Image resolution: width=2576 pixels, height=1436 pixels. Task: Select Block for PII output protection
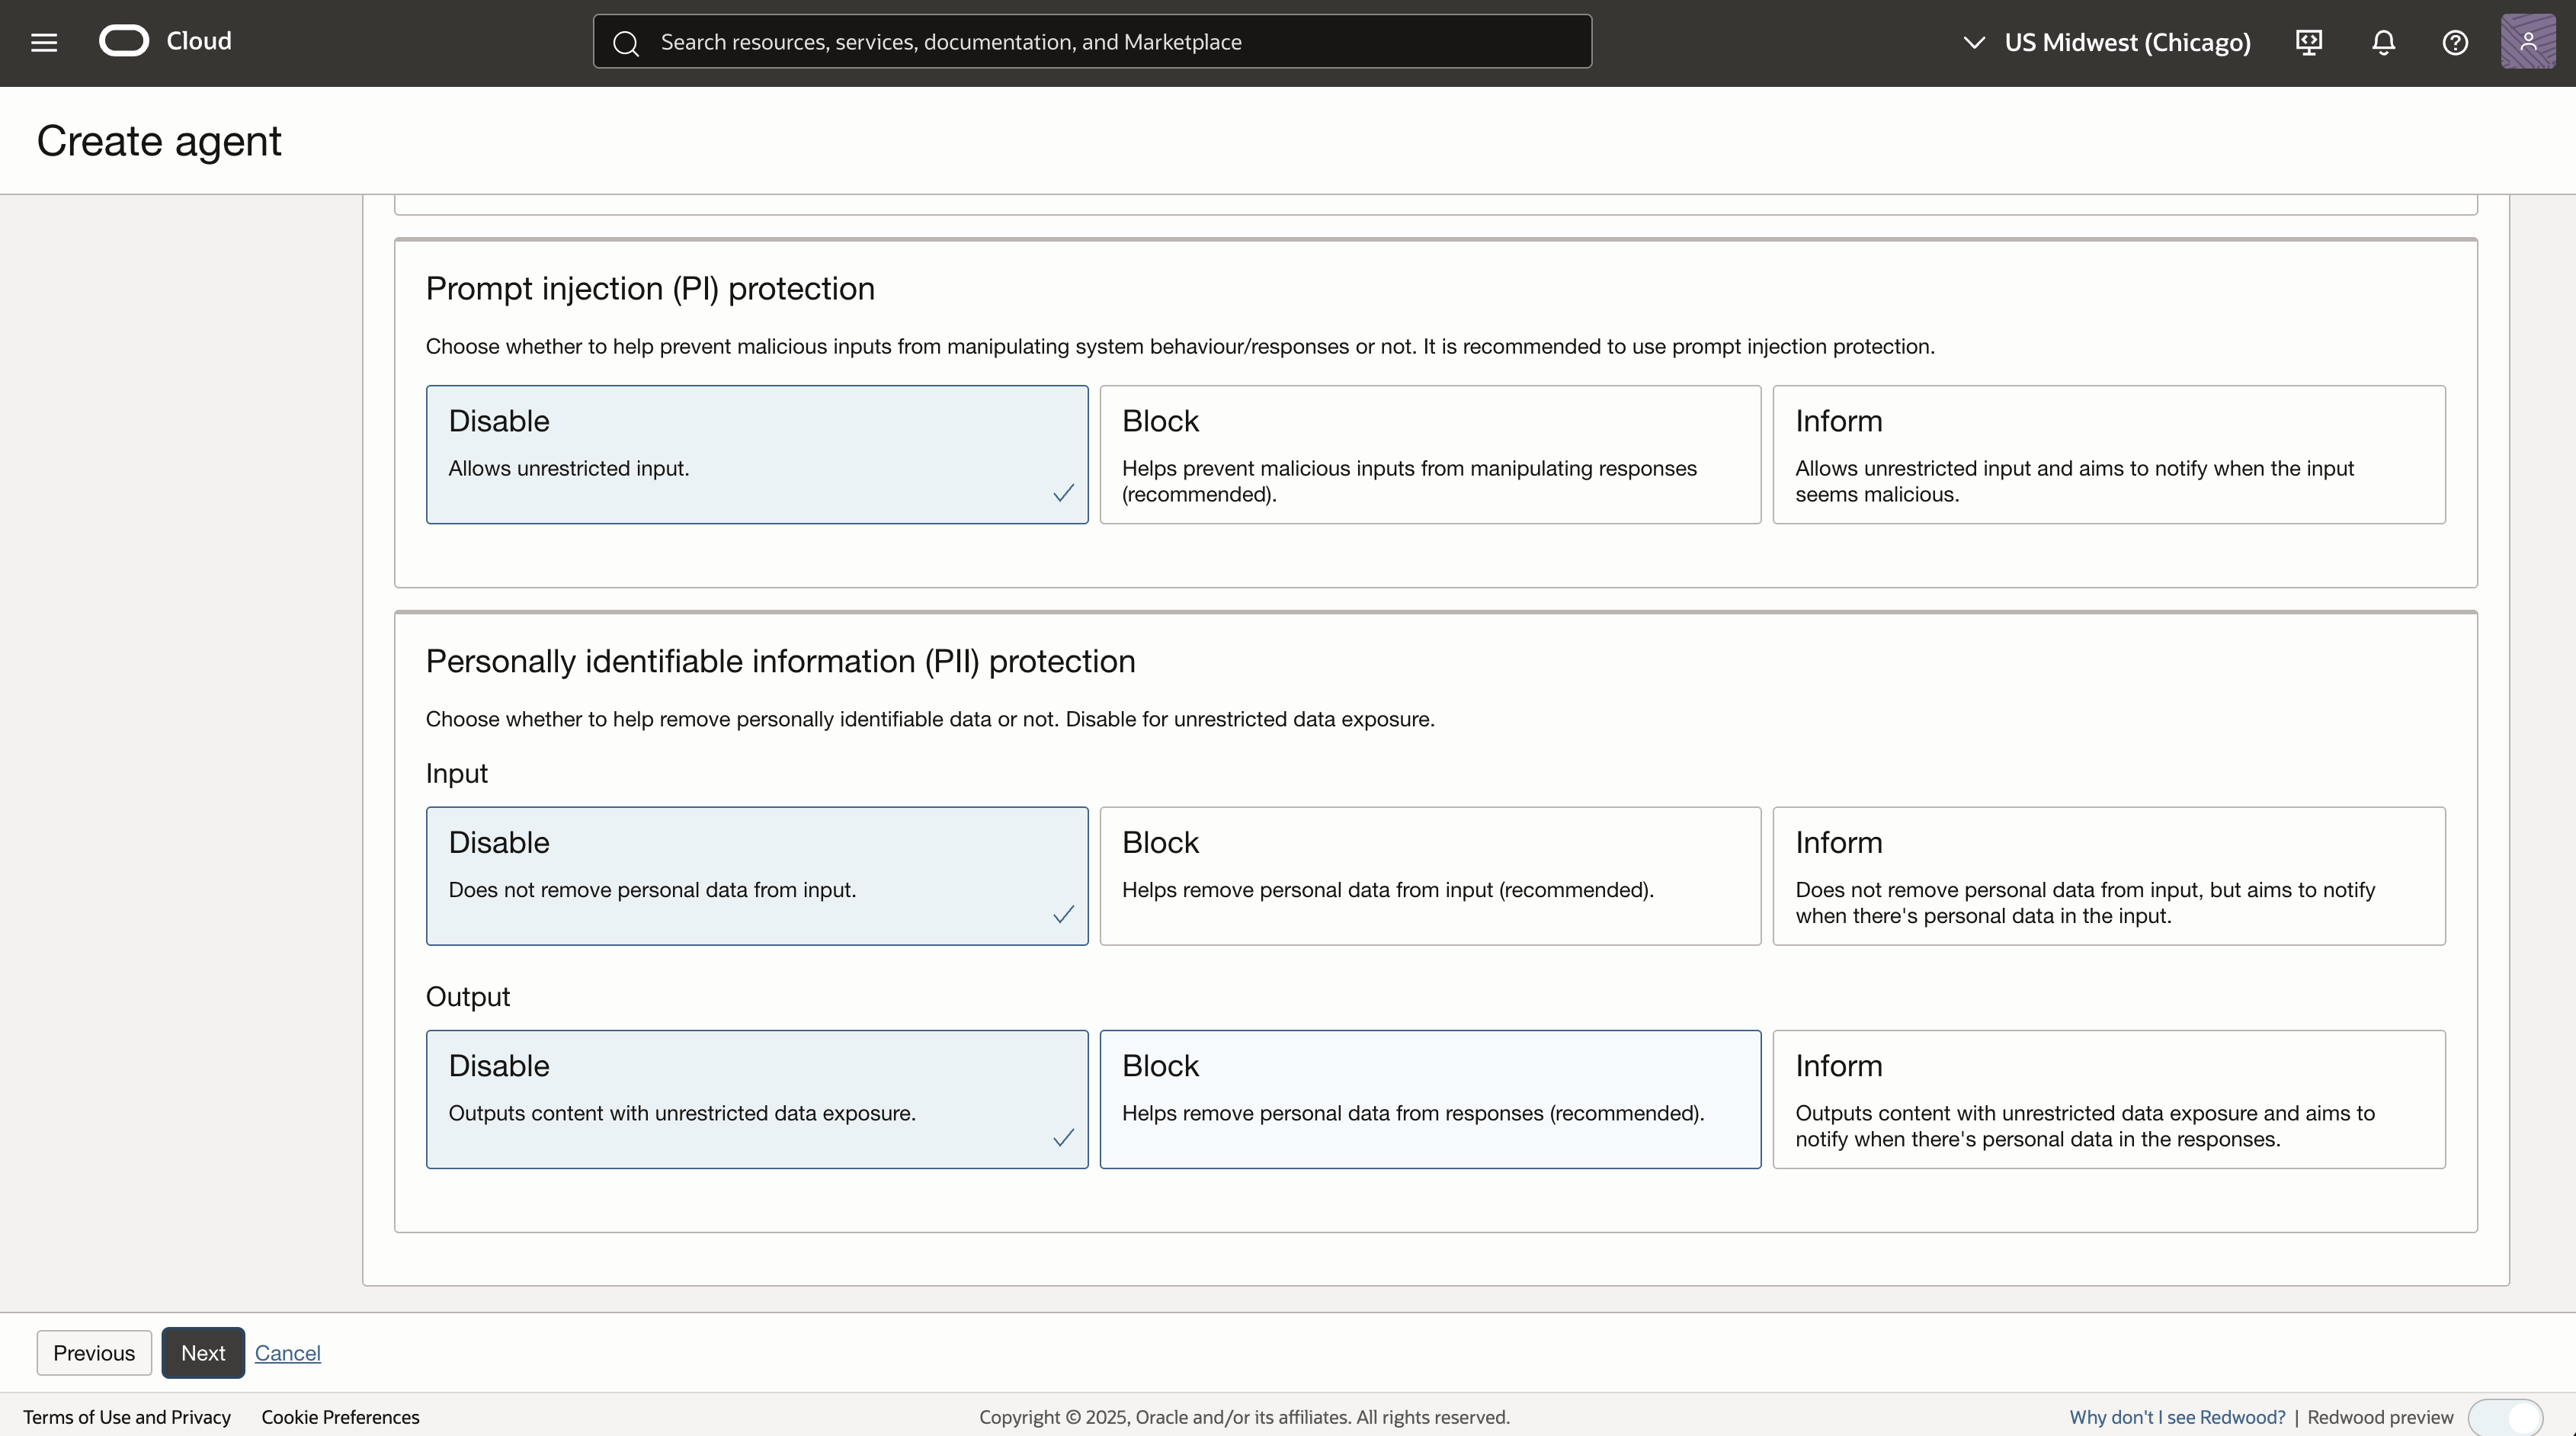[1429, 1098]
